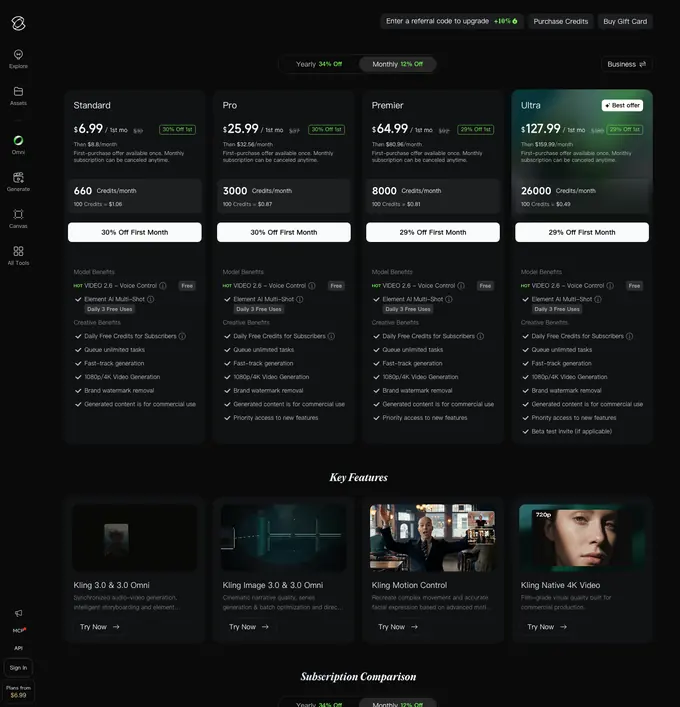
Task: Open the Assets folder icon
Action: [18, 92]
